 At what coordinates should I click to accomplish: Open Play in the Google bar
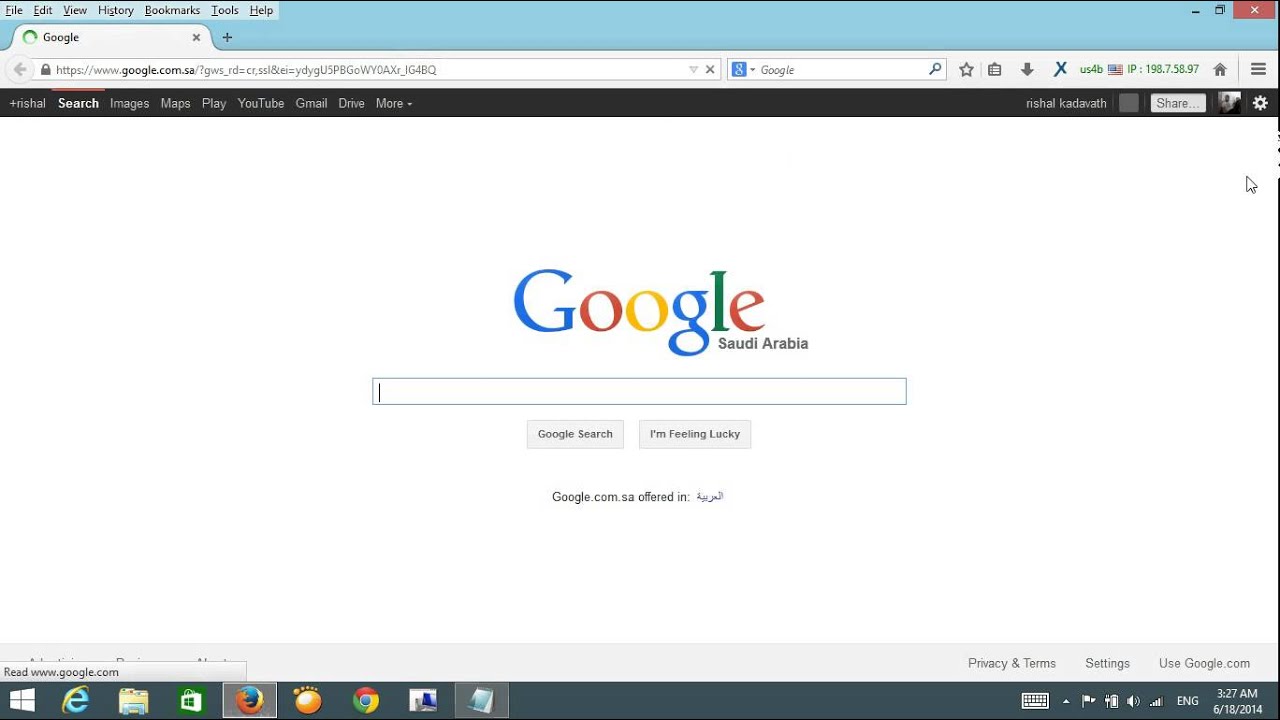(214, 103)
